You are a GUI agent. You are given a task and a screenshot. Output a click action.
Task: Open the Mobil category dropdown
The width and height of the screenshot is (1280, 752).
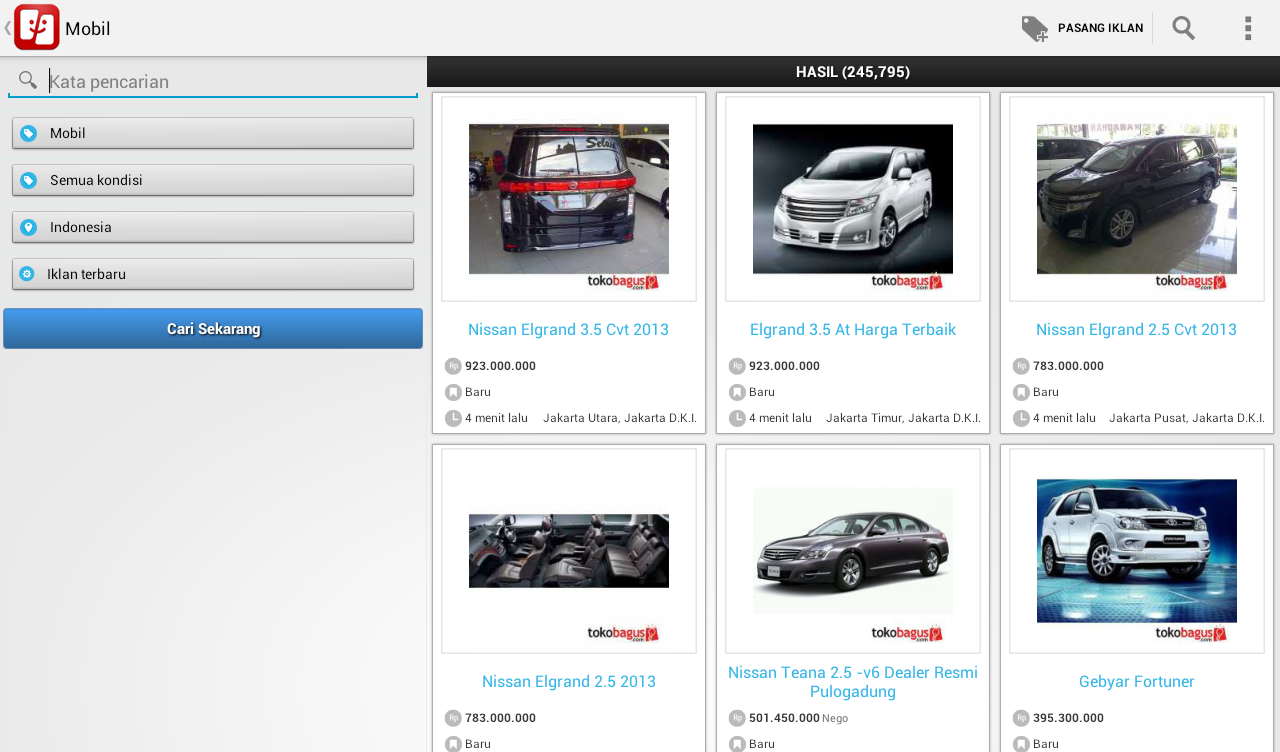213,133
